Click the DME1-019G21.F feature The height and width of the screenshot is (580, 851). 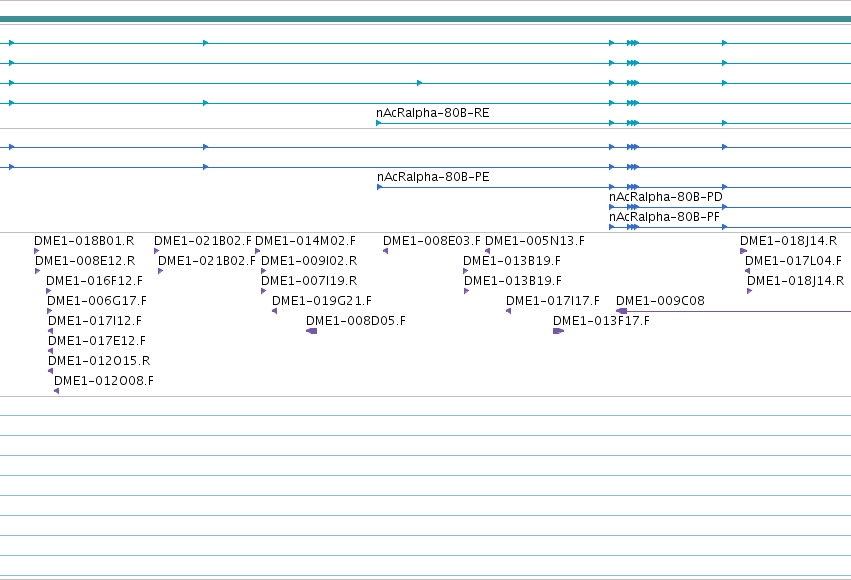click(322, 301)
